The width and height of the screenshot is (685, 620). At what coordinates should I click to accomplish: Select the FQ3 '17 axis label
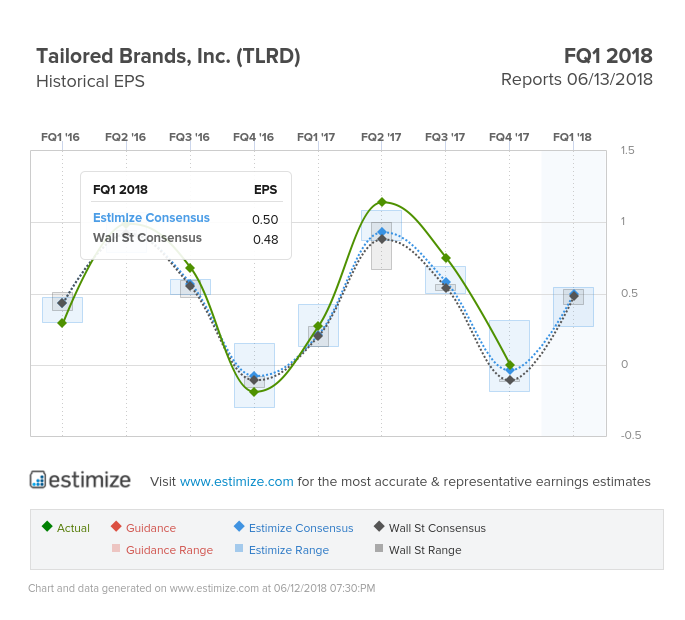(x=445, y=137)
